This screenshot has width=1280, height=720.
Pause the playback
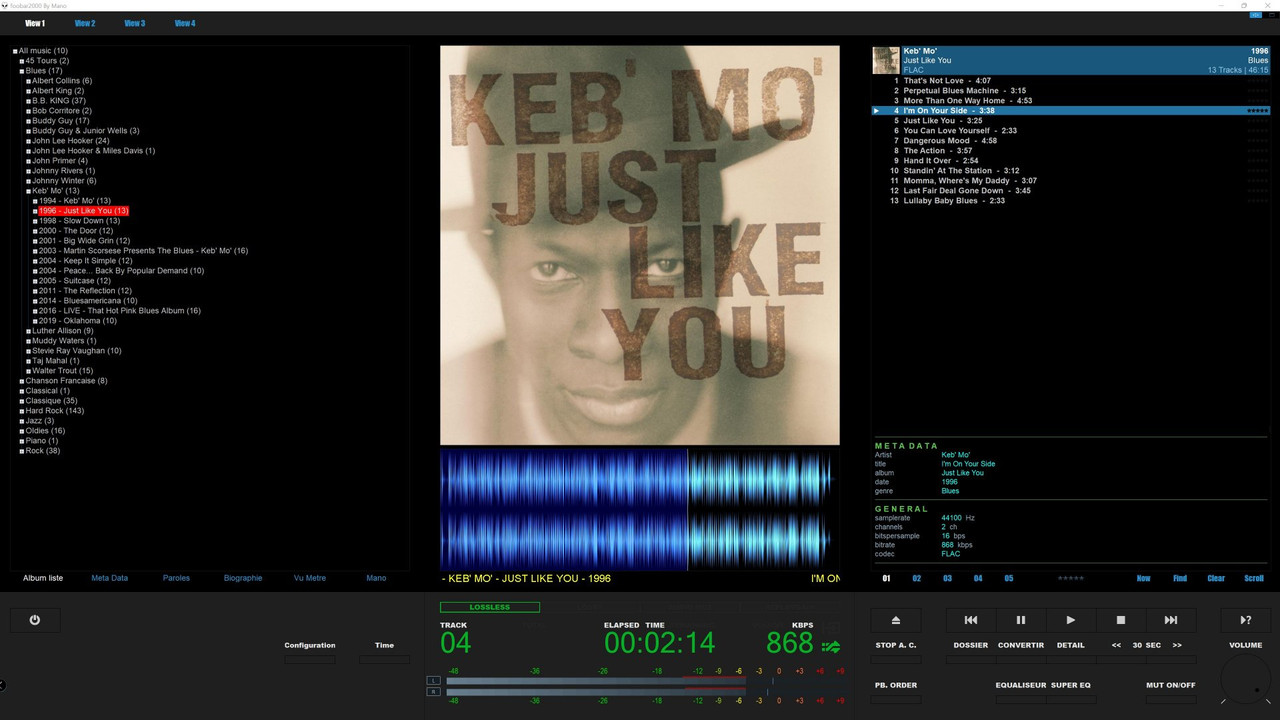point(1021,620)
